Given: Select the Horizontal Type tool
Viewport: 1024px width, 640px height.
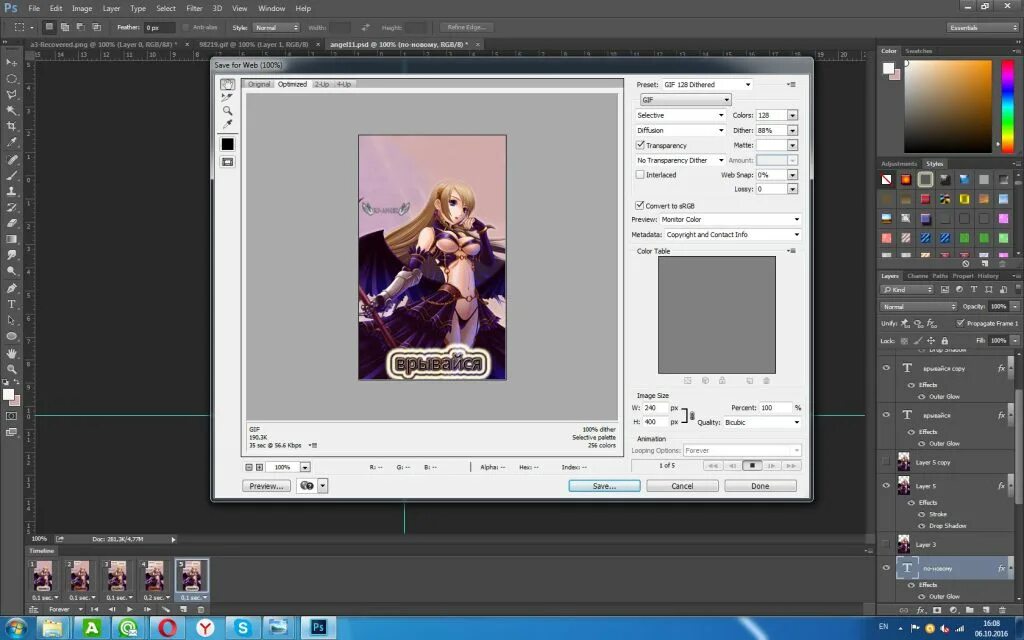Looking at the screenshot, I should (11, 304).
